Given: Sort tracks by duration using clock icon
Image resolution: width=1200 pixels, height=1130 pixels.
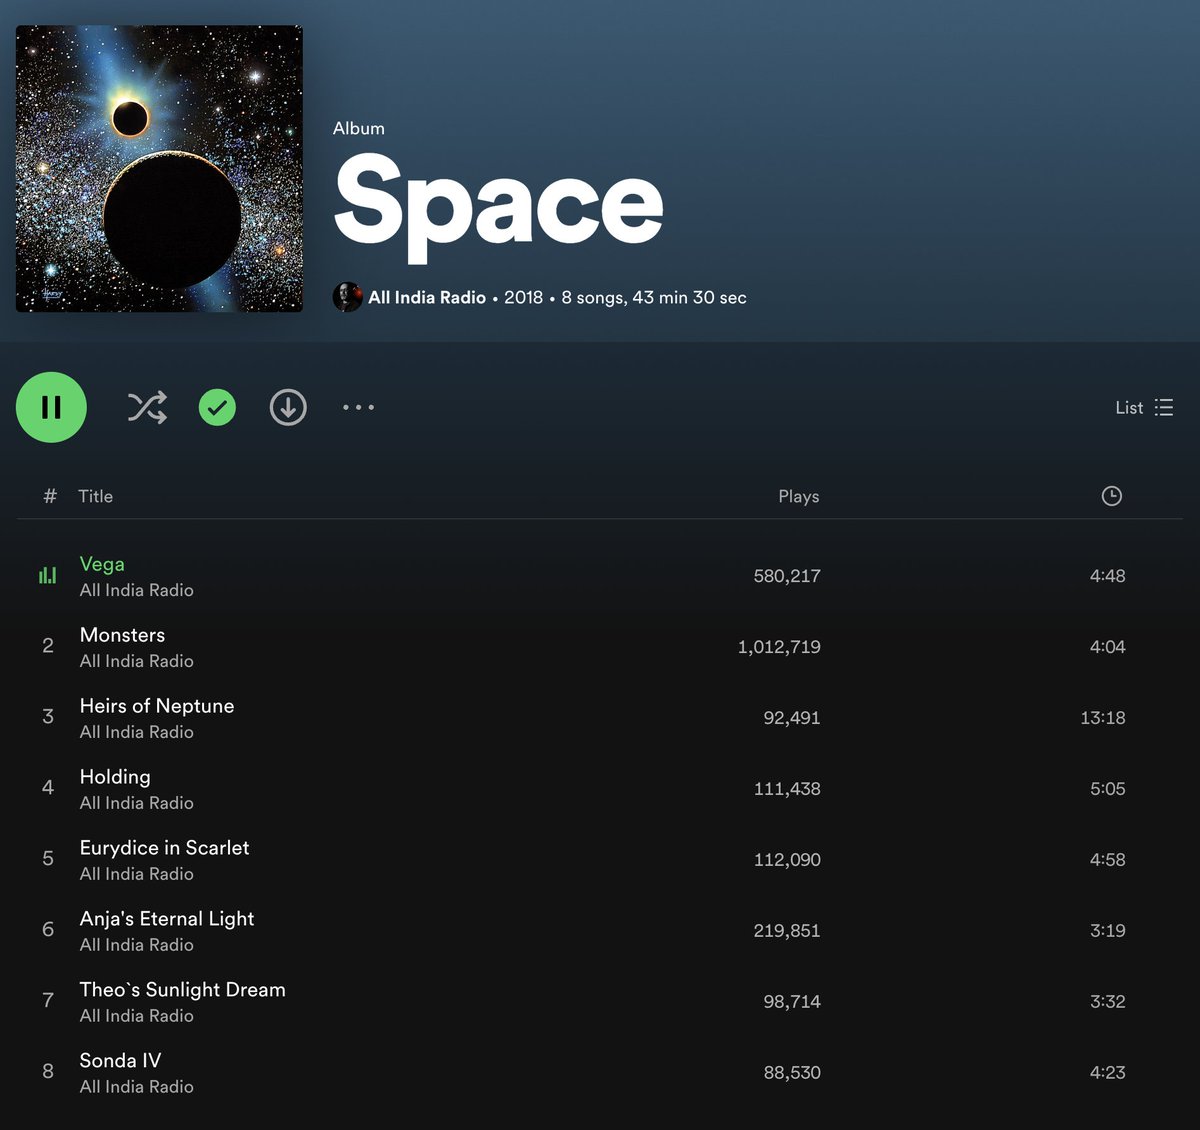Looking at the screenshot, I should [x=1112, y=495].
